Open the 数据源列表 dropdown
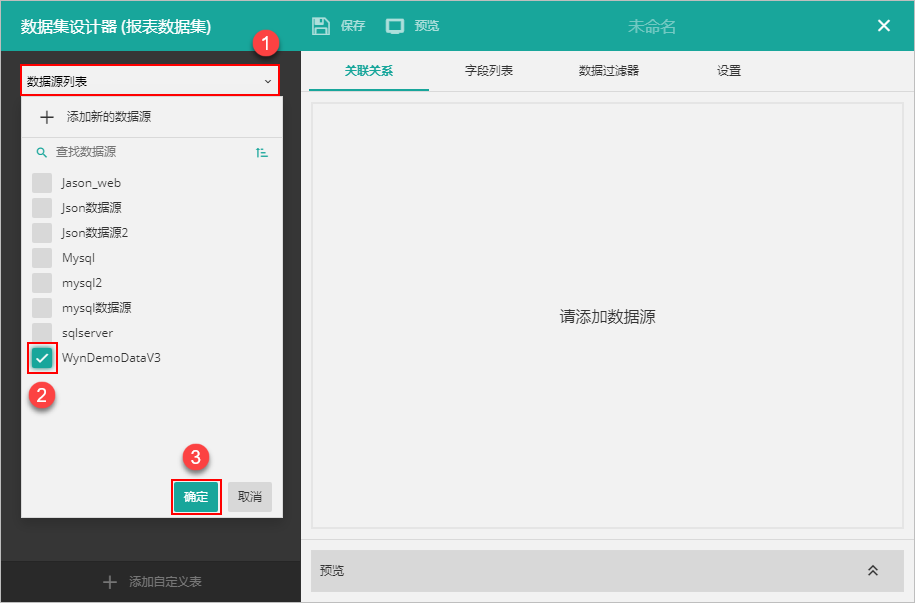The height and width of the screenshot is (603, 915). pos(150,81)
